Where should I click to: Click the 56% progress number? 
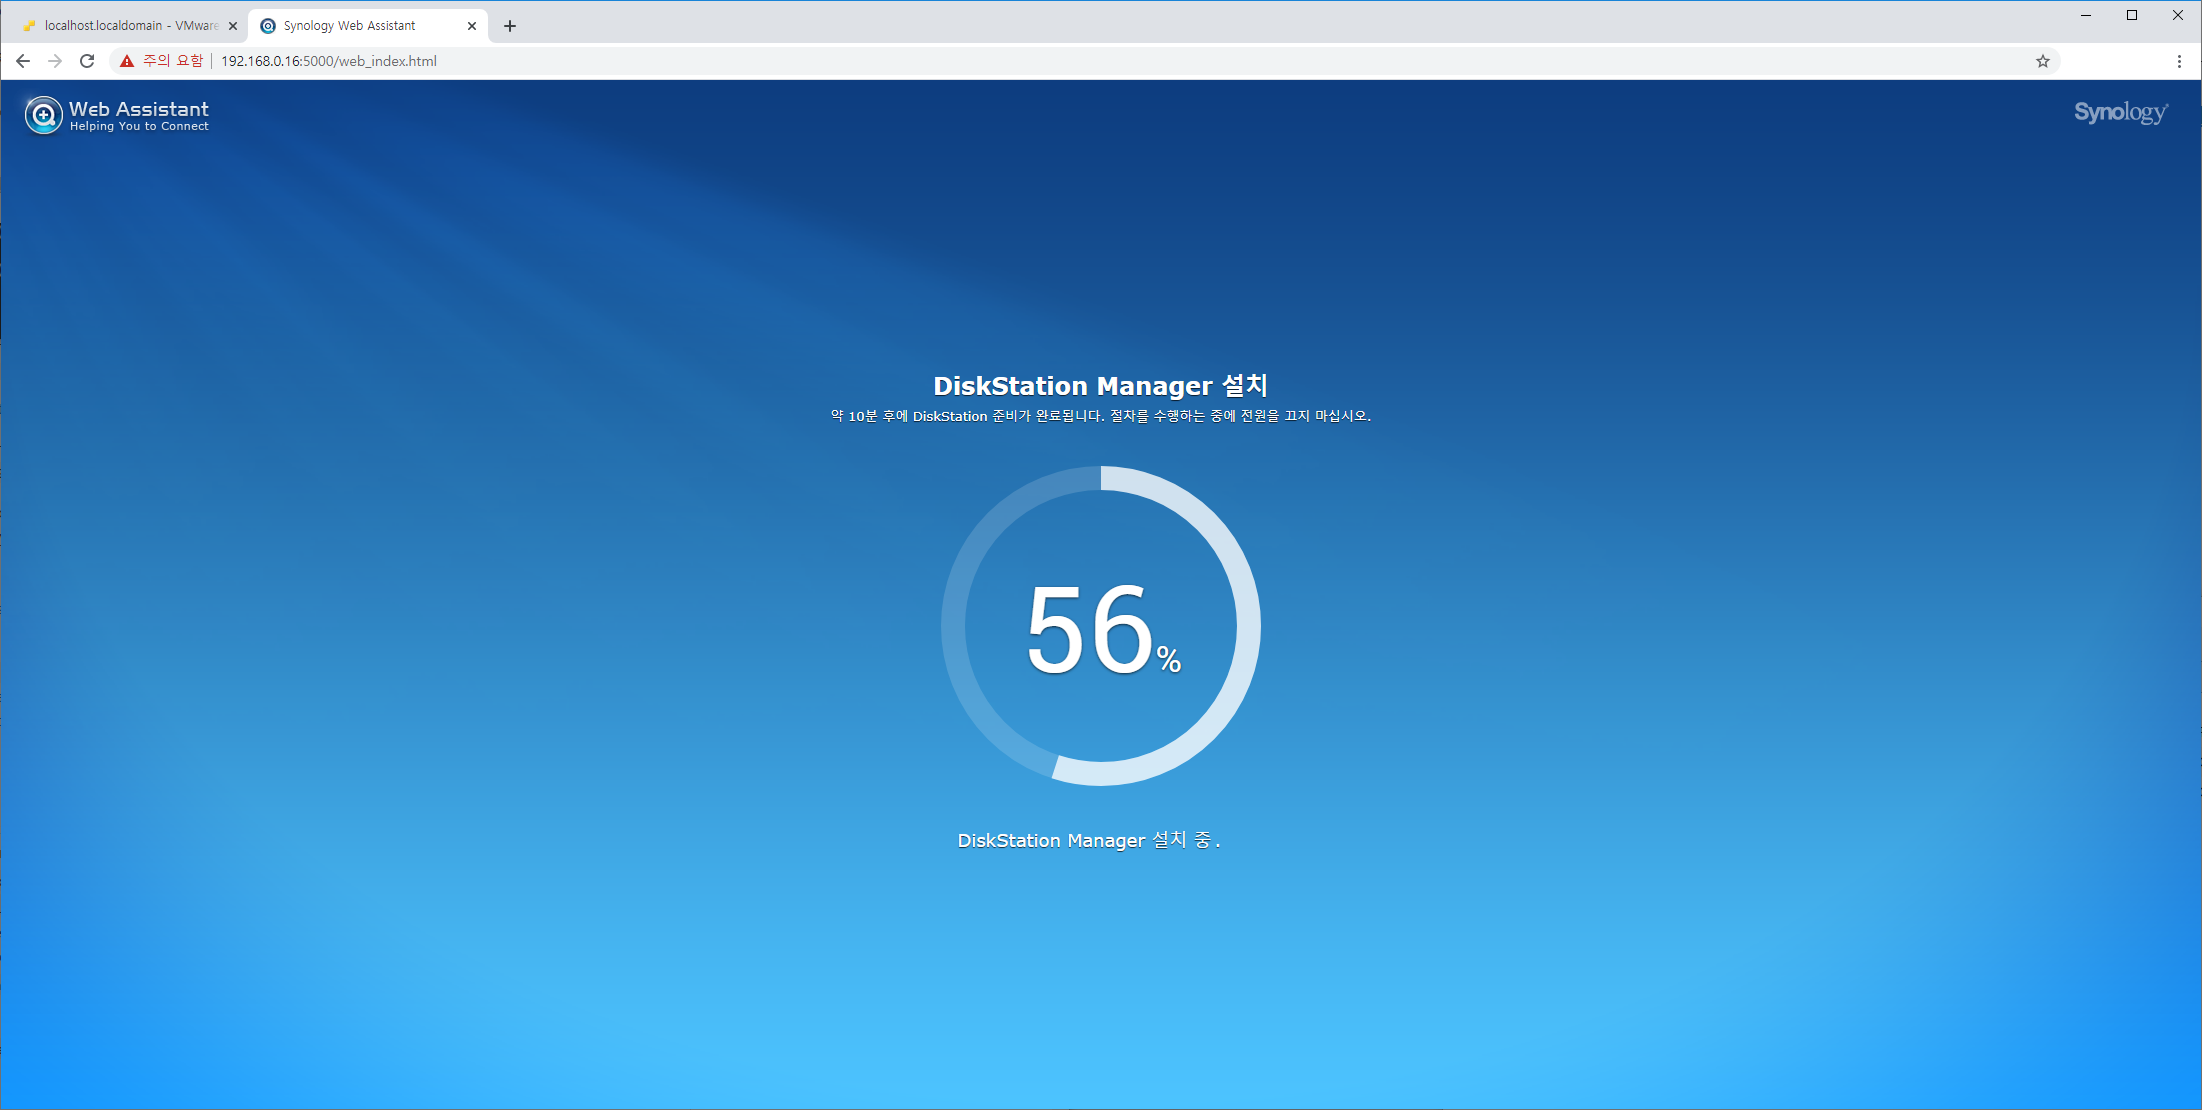[1090, 630]
